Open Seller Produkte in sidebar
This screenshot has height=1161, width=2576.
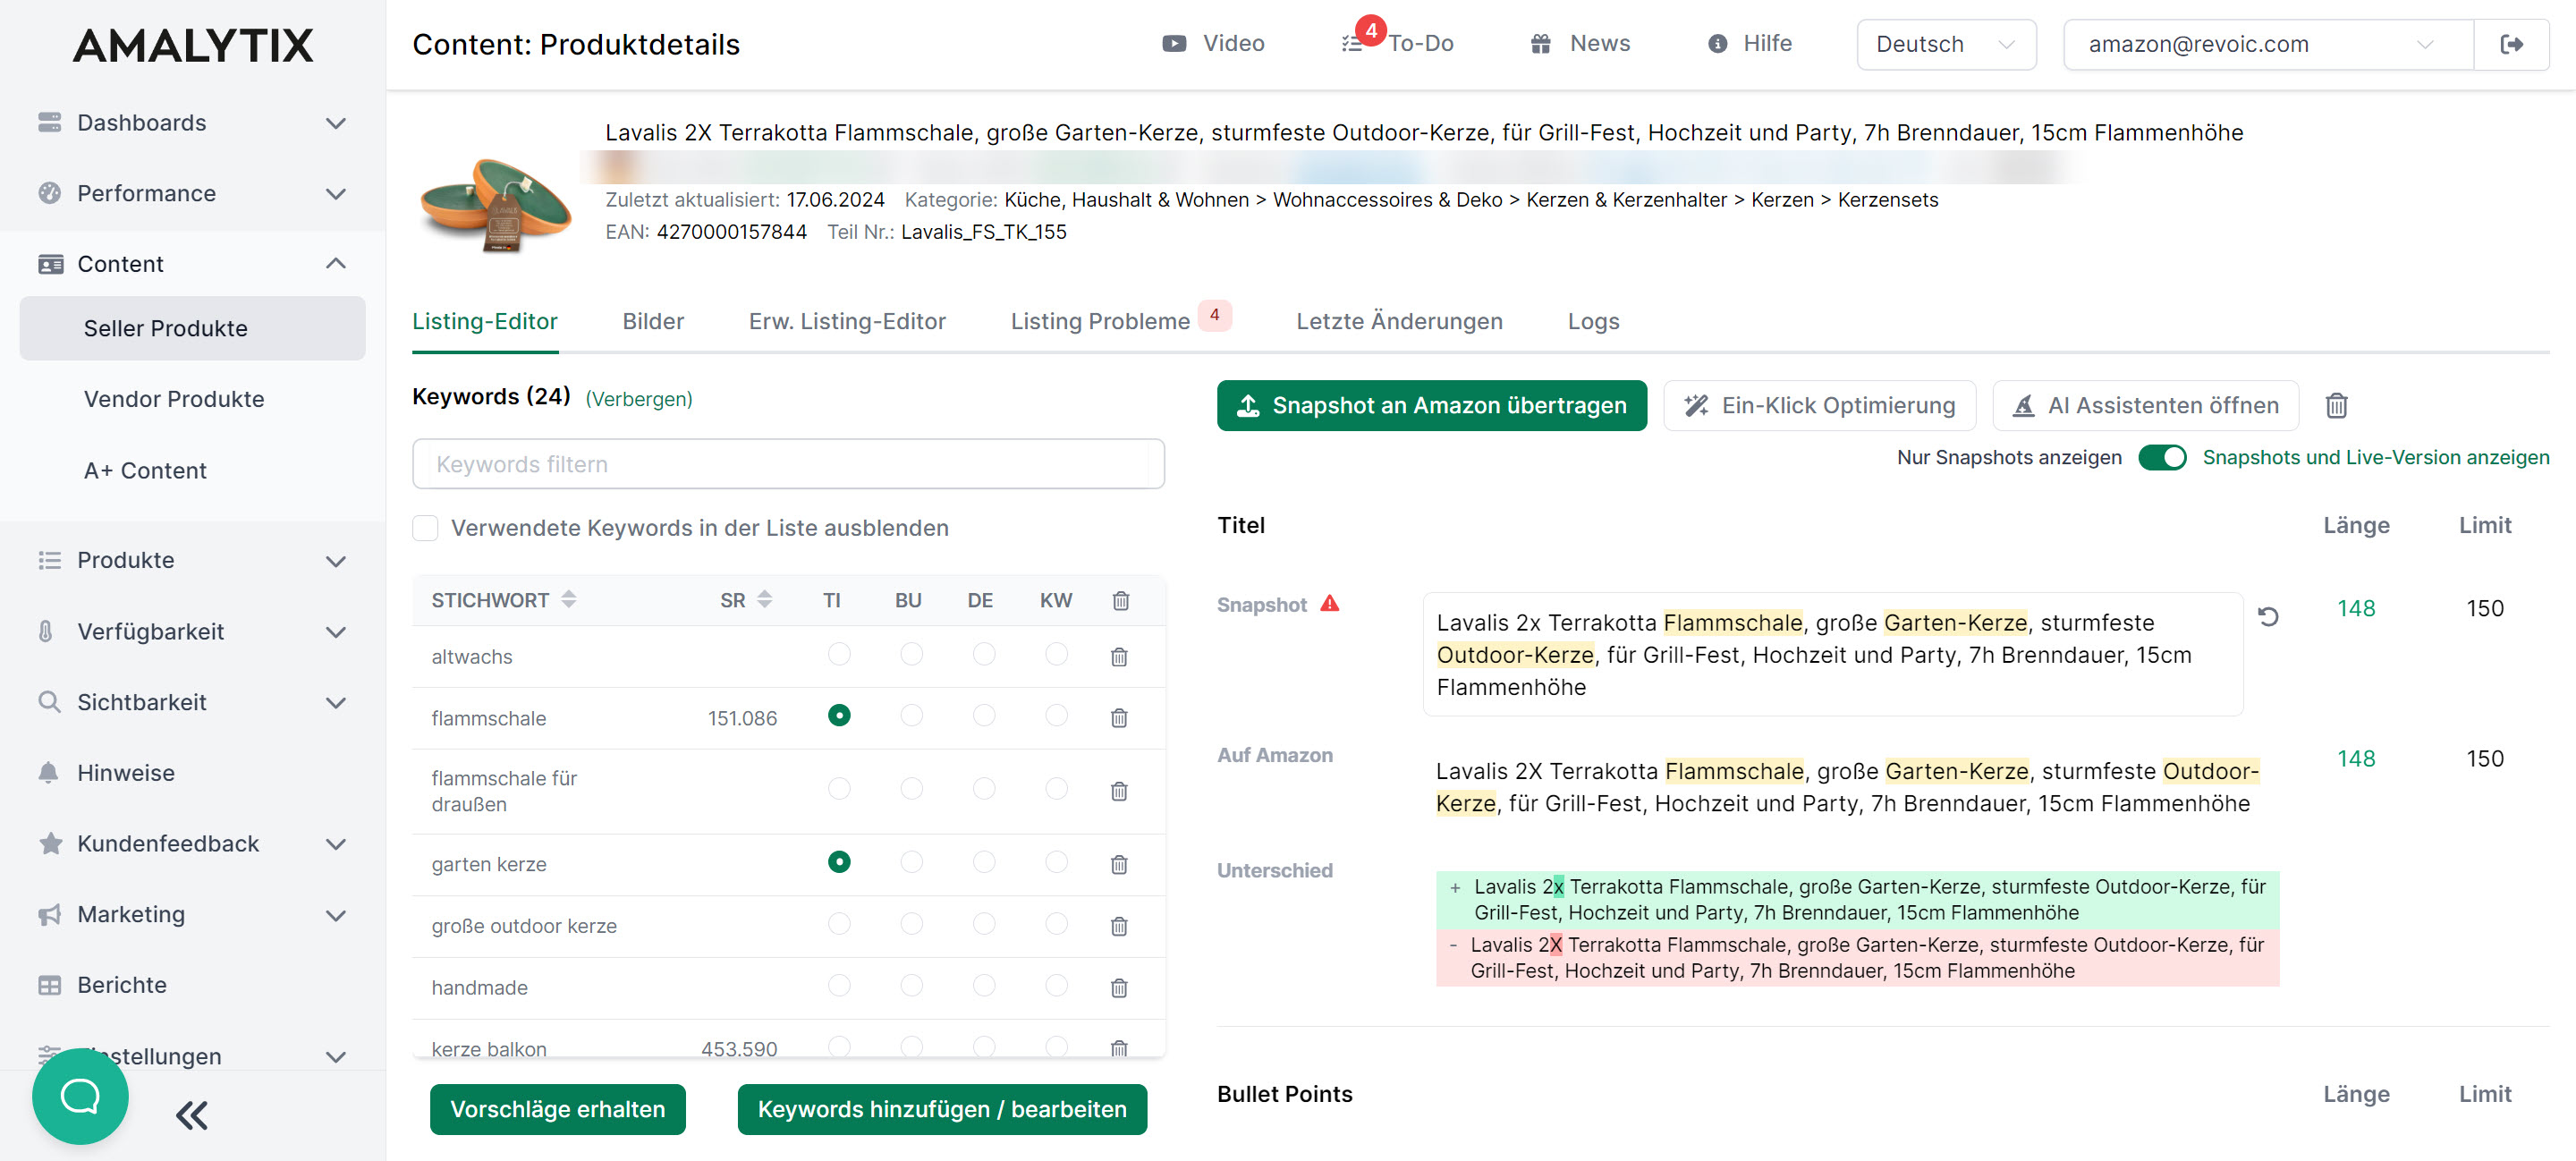192,328
